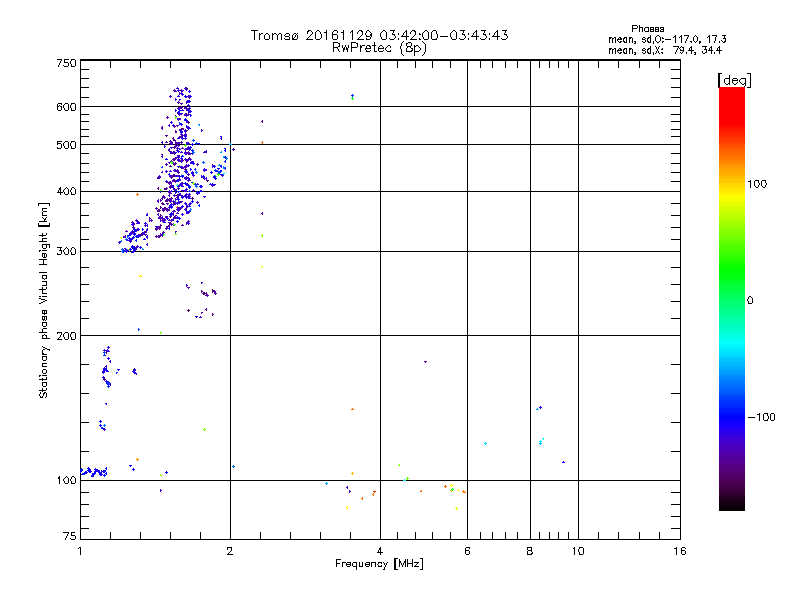Image resolution: width=800 pixels, height=600 pixels.
Task: Click the colorbar tick label '0'
Action: (x=750, y=301)
